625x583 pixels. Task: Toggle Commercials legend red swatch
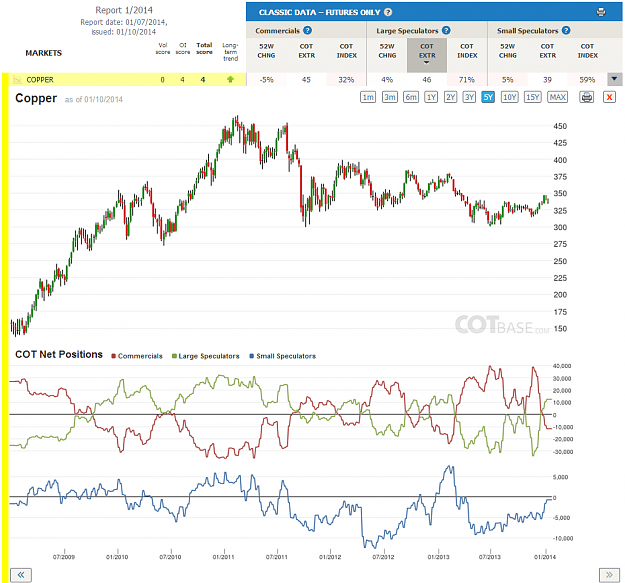point(114,356)
